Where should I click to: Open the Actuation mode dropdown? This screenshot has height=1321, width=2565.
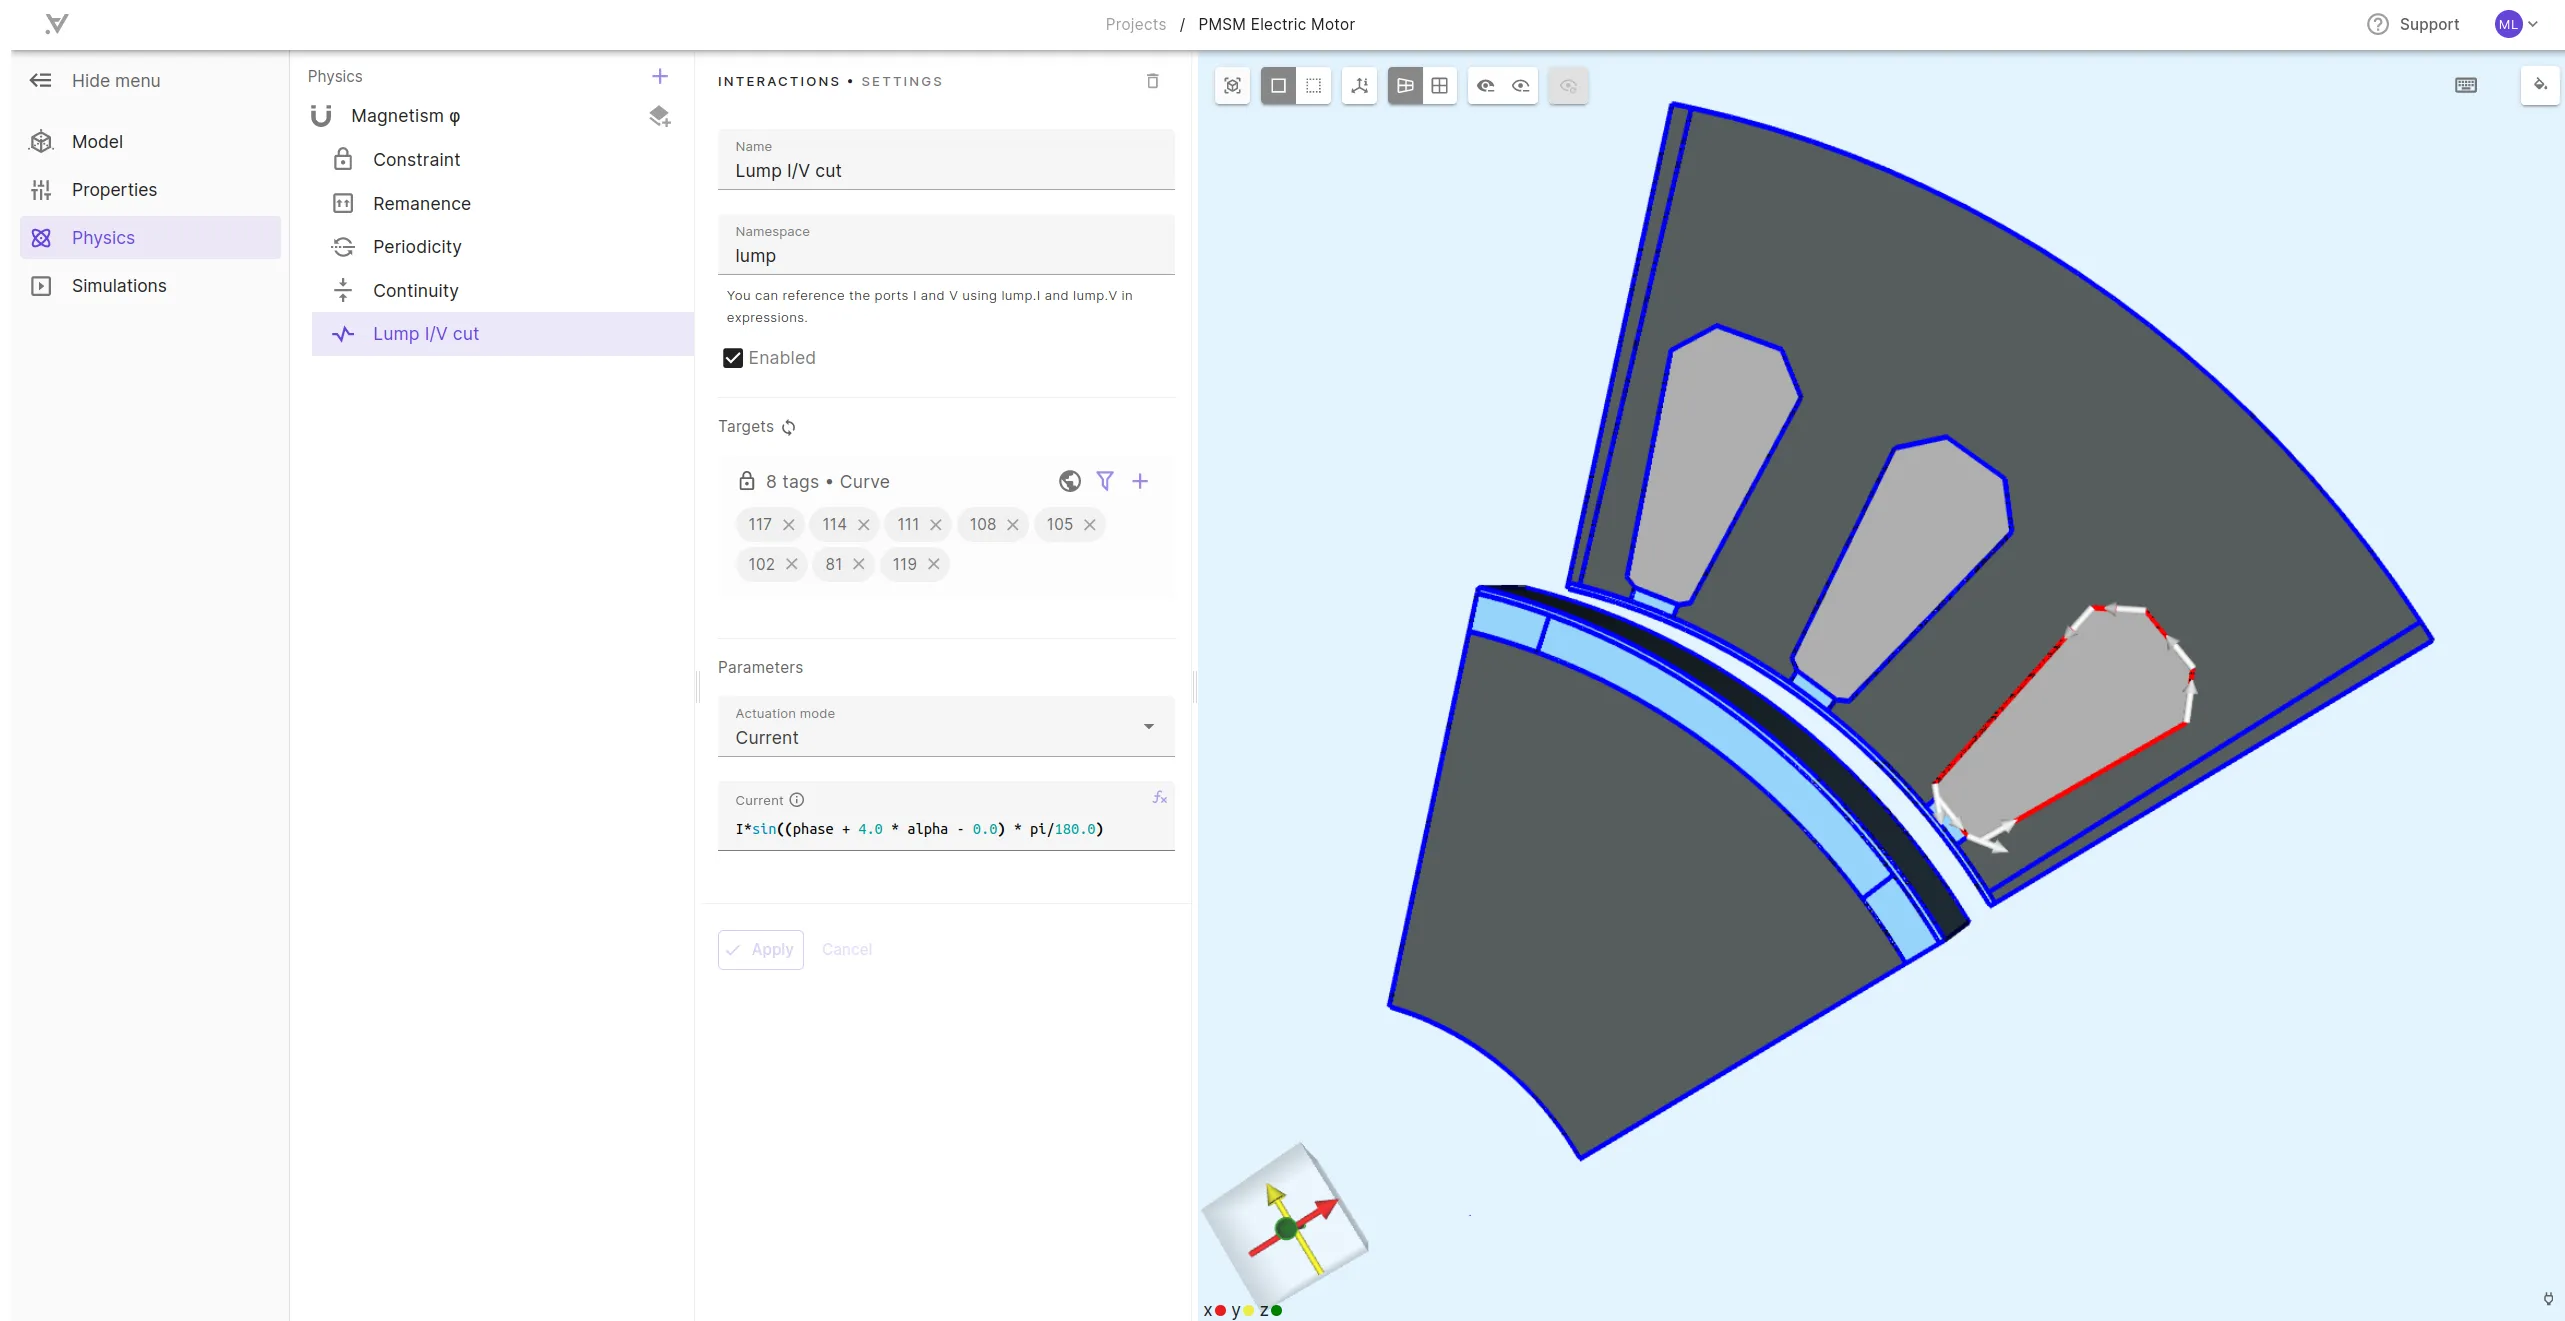click(x=946, y=727)
